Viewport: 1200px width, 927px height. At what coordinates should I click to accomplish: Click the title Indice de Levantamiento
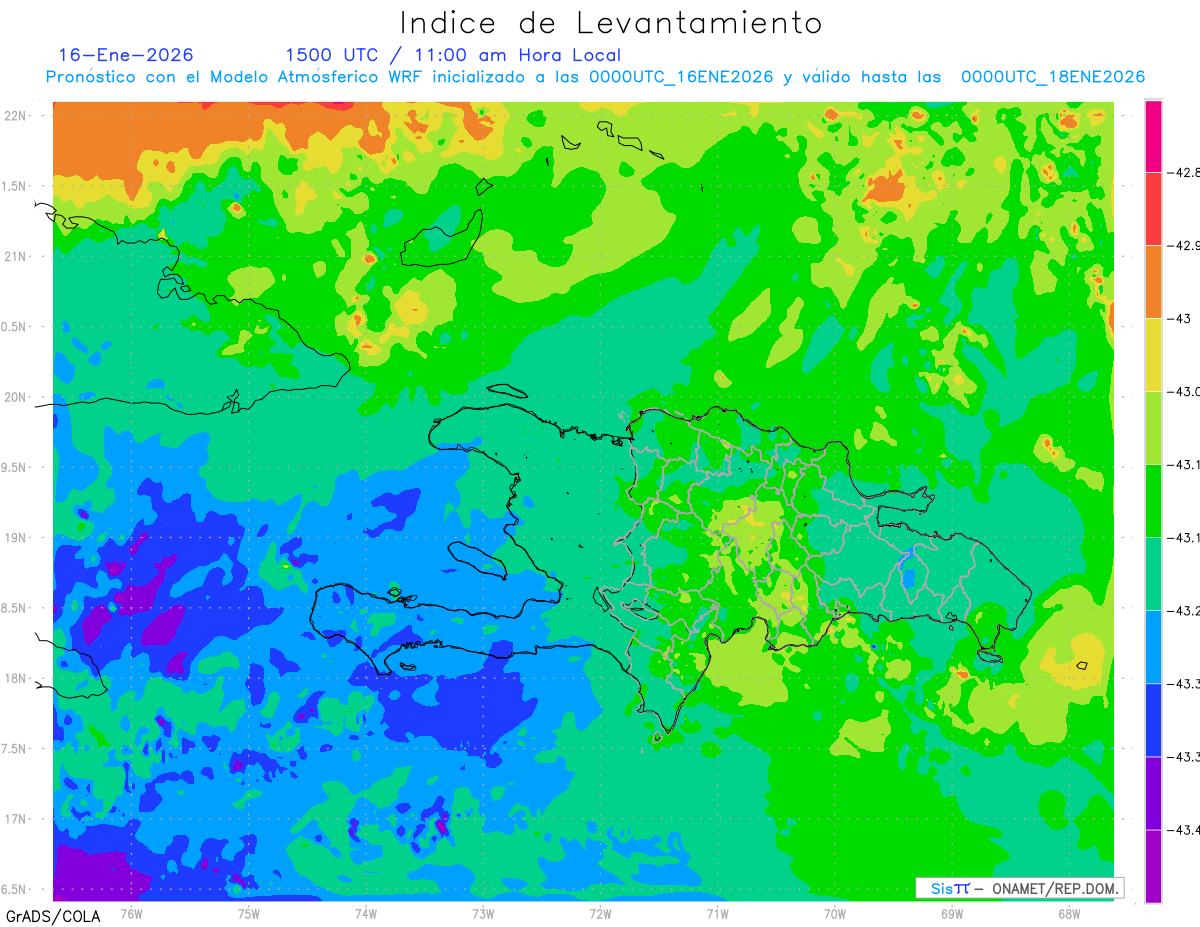coord(611,22)
